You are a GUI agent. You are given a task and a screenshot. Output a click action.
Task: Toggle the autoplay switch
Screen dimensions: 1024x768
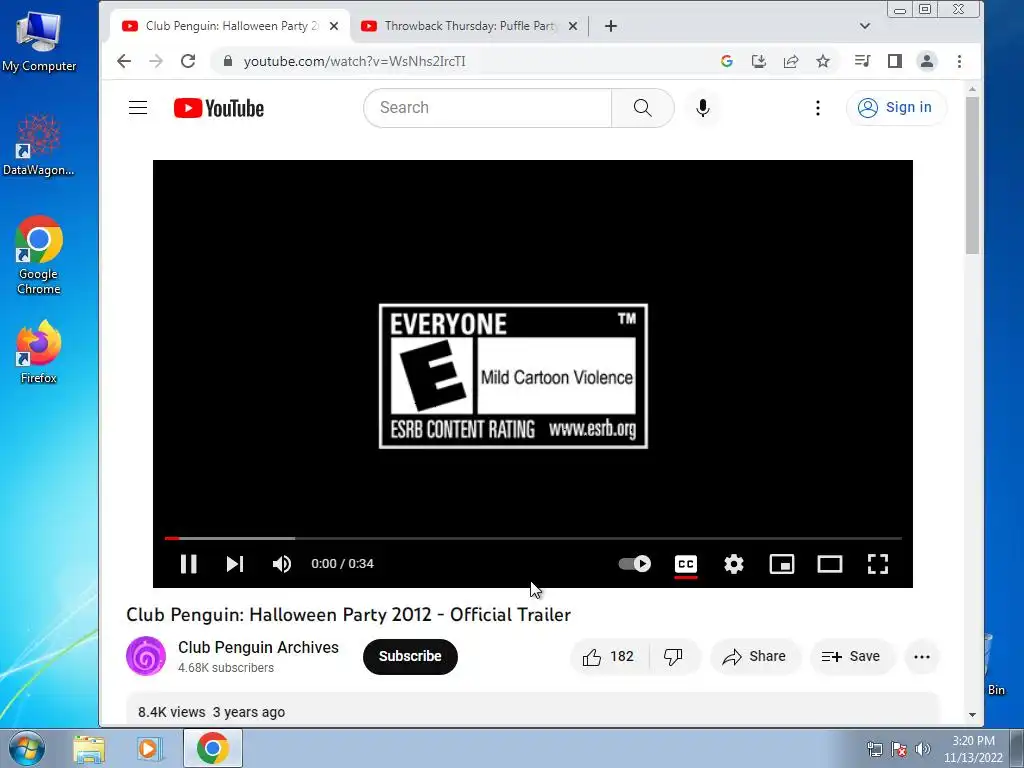[635, 564]
